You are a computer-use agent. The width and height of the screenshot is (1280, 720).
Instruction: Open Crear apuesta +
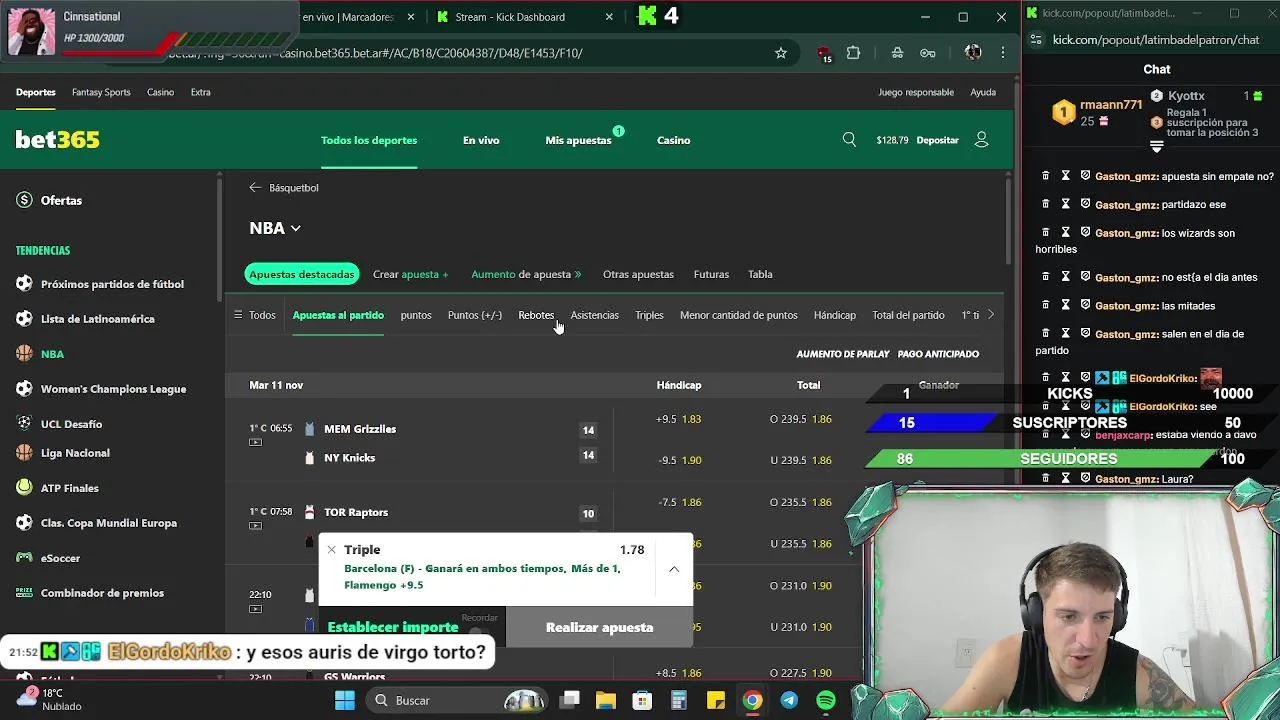pyautogui.click(x=410, y=274)
